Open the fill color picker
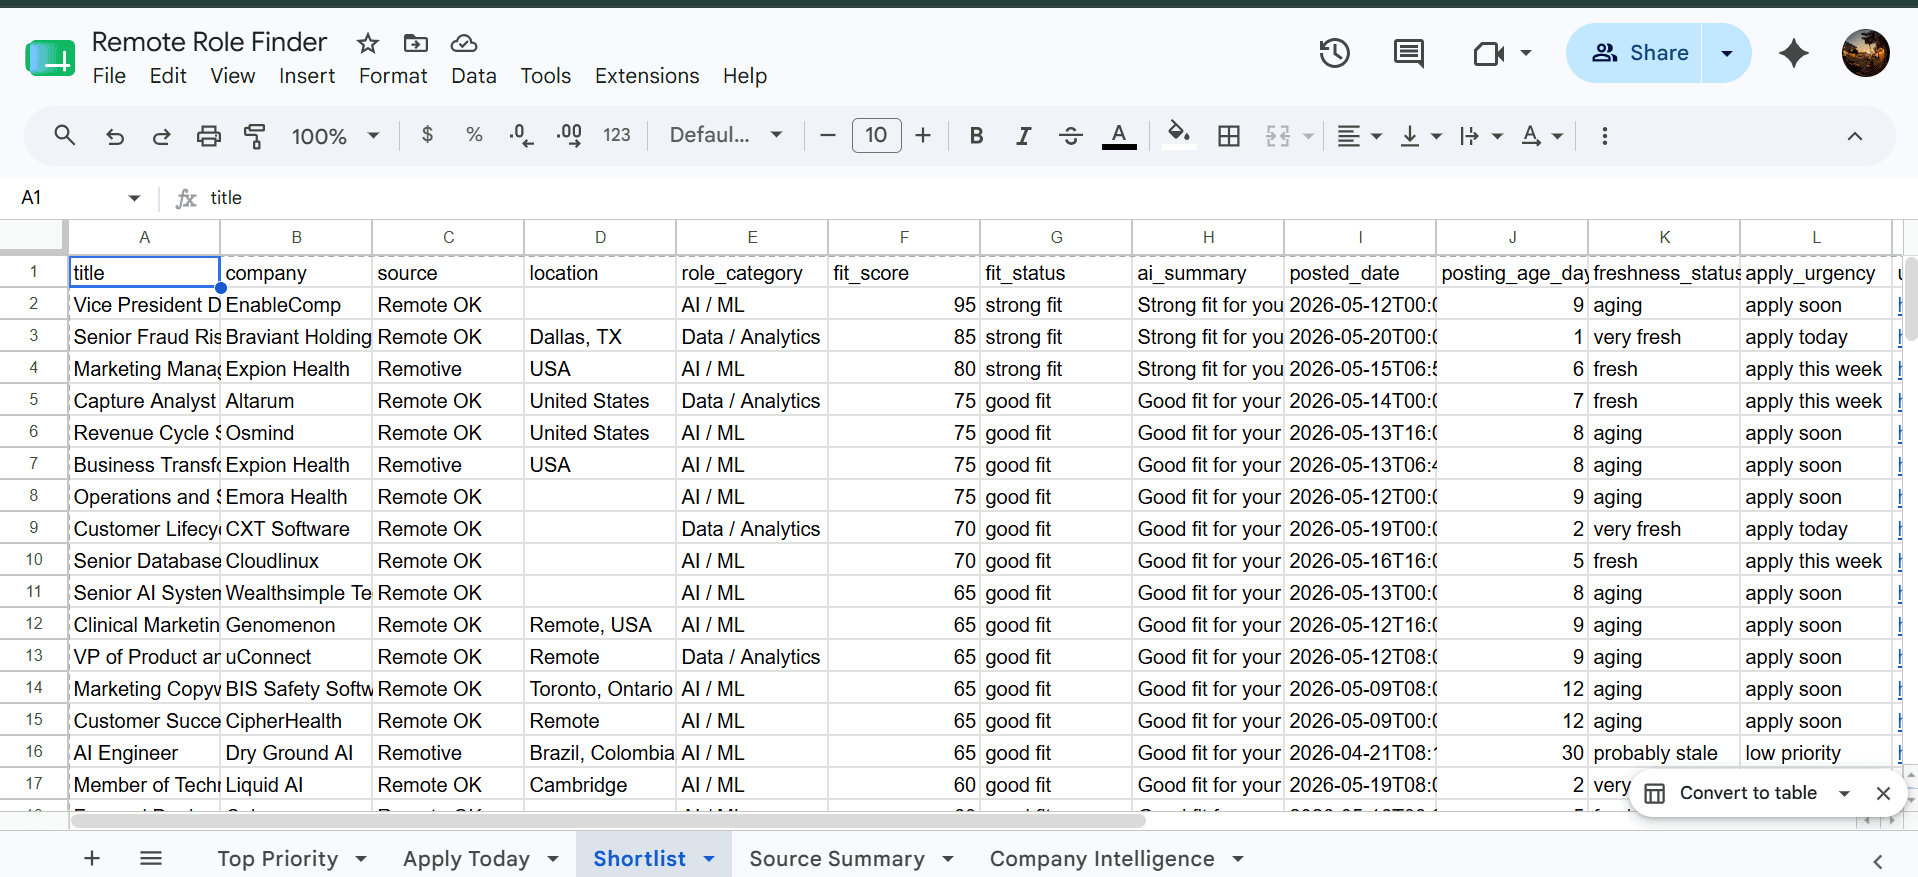This screenshot has height=877, width=1918. point(1179,134)
